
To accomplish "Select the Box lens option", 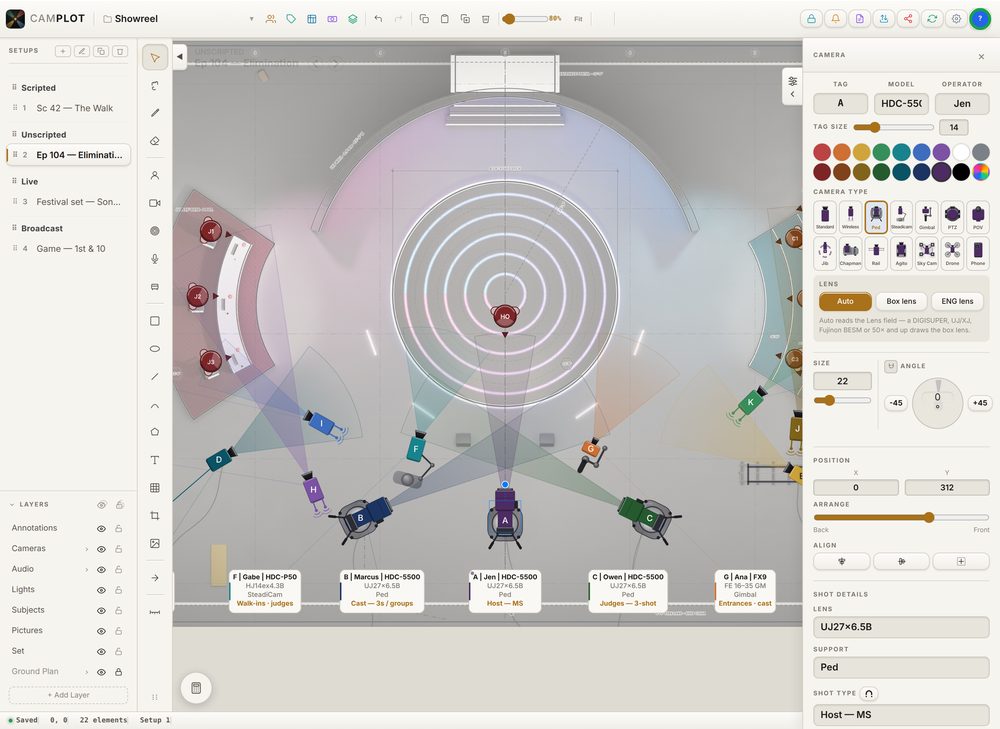I will click(901, 301).
